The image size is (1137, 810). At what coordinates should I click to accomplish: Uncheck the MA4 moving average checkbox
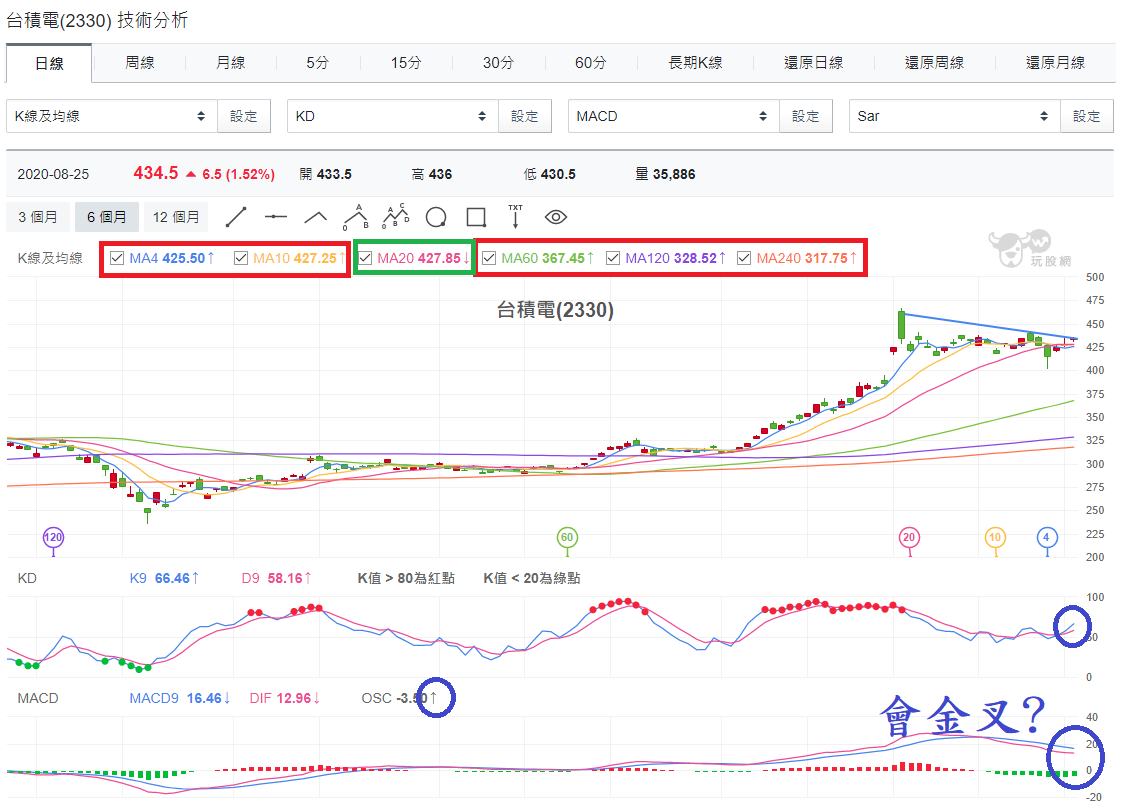(117, 258)
